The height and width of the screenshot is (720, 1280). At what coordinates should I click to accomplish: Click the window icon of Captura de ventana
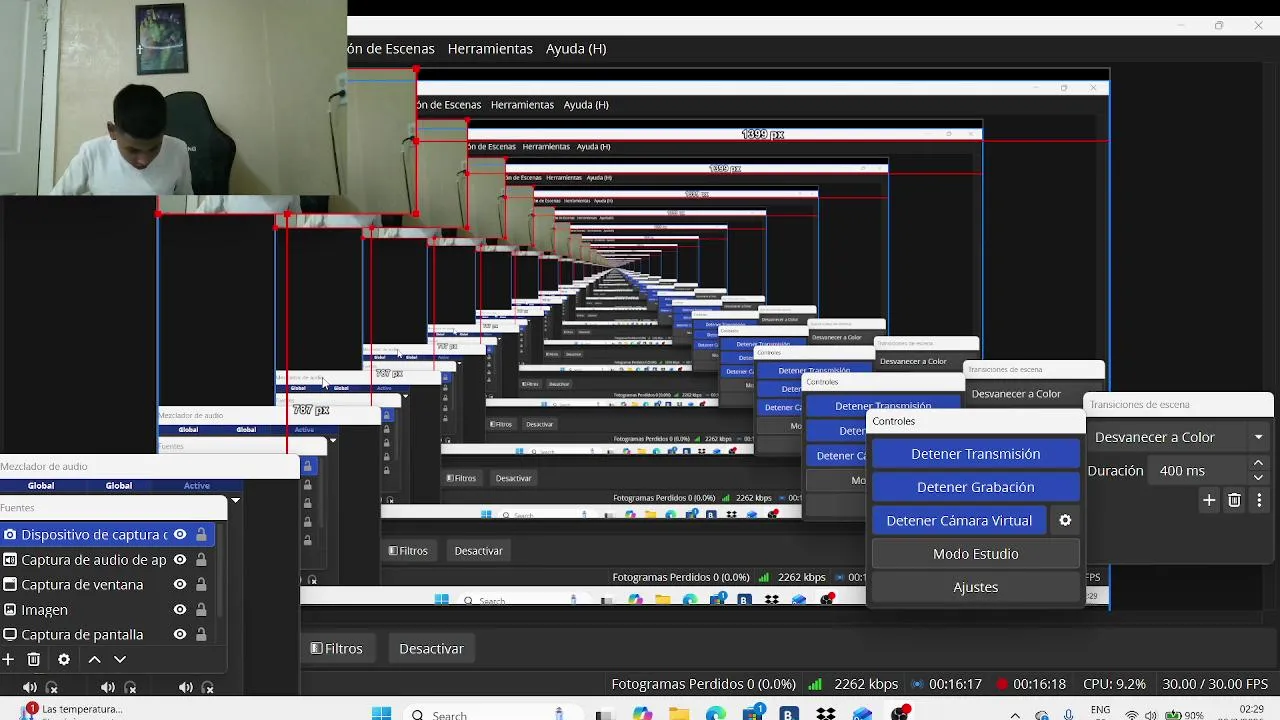[x=10, y=585]
